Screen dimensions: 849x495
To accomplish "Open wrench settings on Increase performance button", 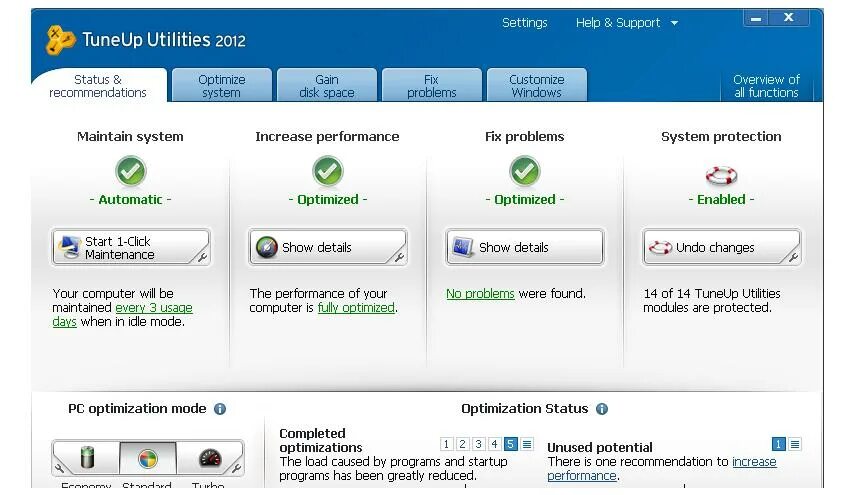I will pos(400,257).
